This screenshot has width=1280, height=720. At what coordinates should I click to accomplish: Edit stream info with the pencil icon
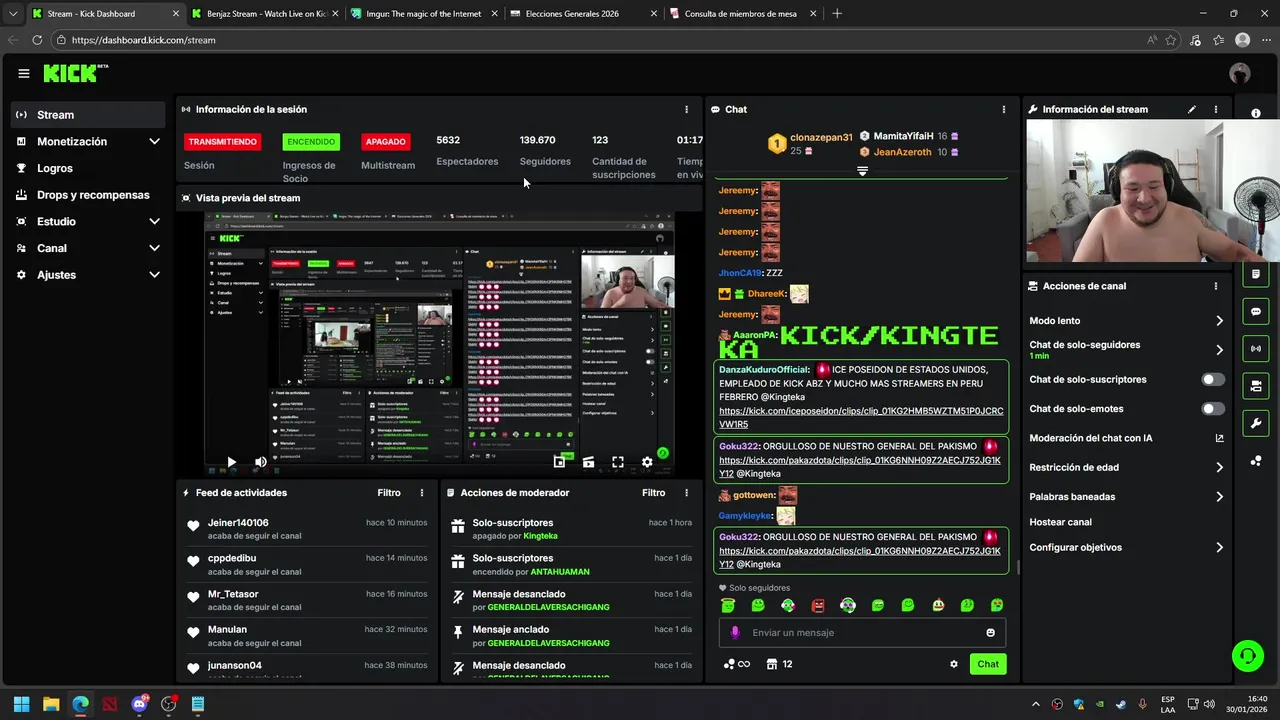pos(1192,109)
